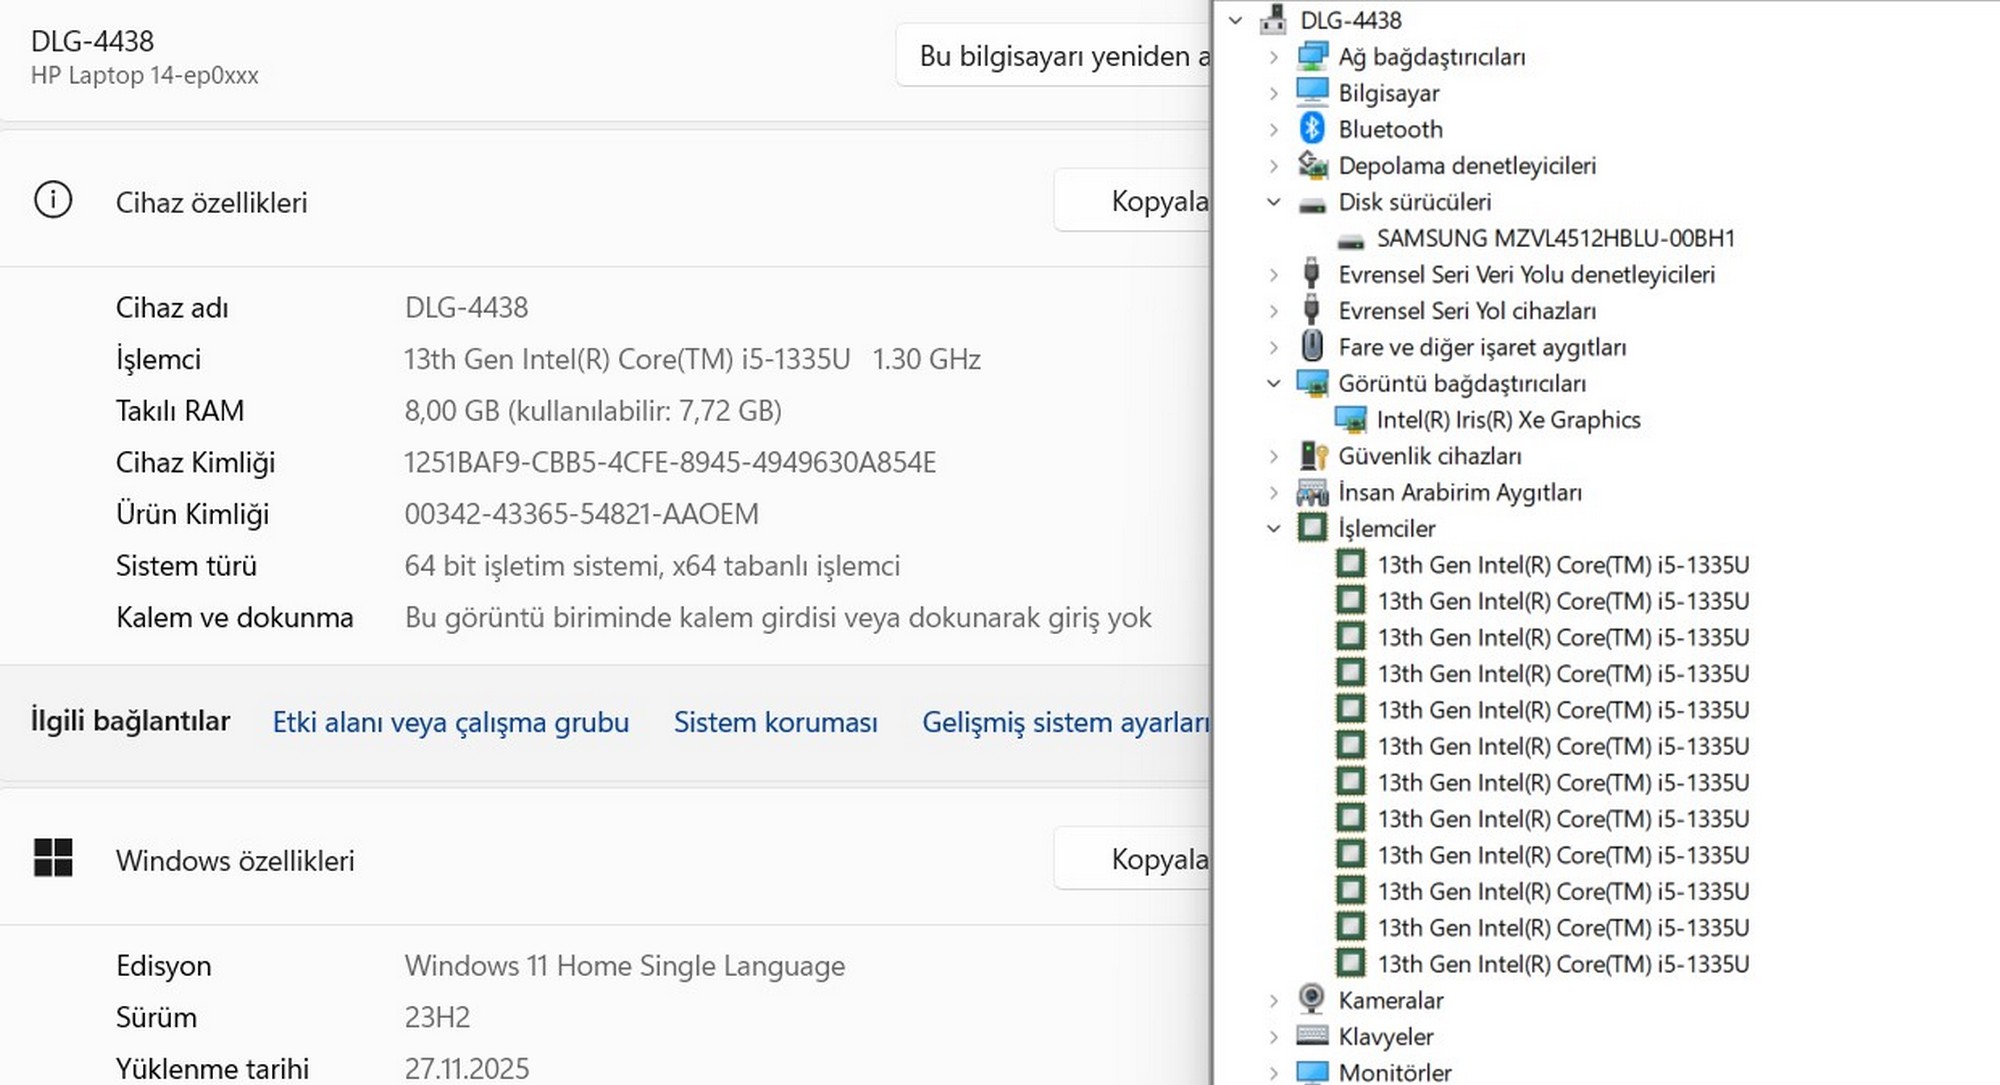Open the Sistem koruması link
This screenshot has width=2000, height=1085.
[x=775, y=722]
